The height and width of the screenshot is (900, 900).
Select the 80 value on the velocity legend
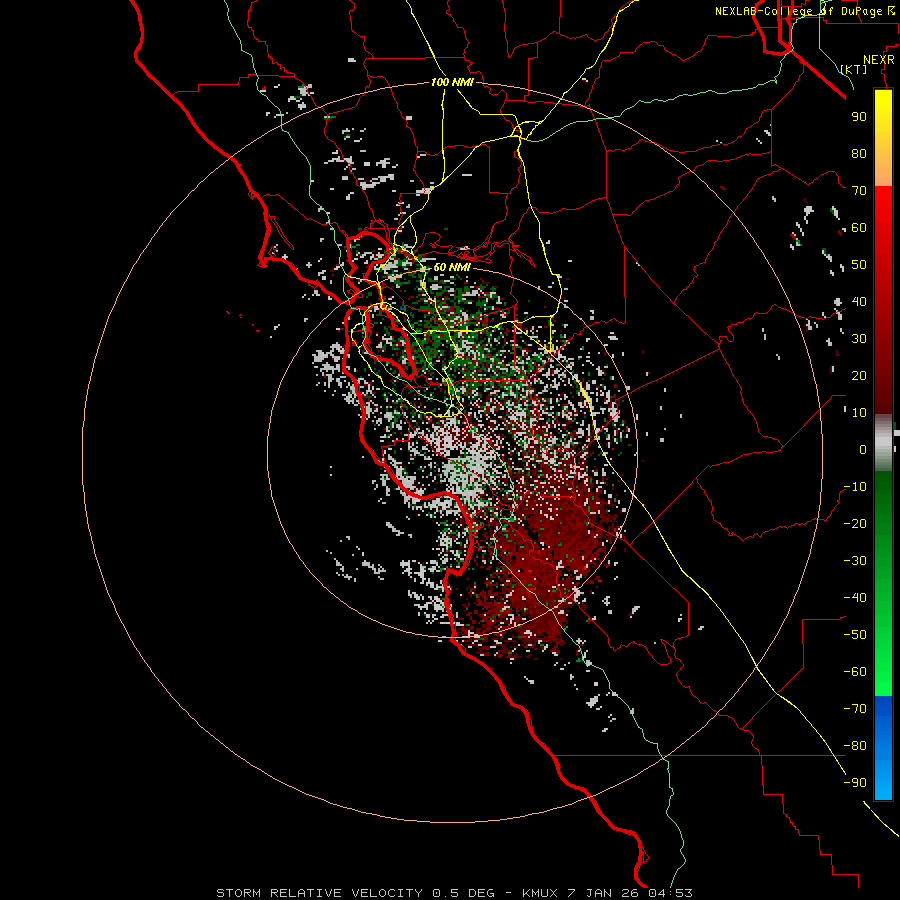(859, 154)
